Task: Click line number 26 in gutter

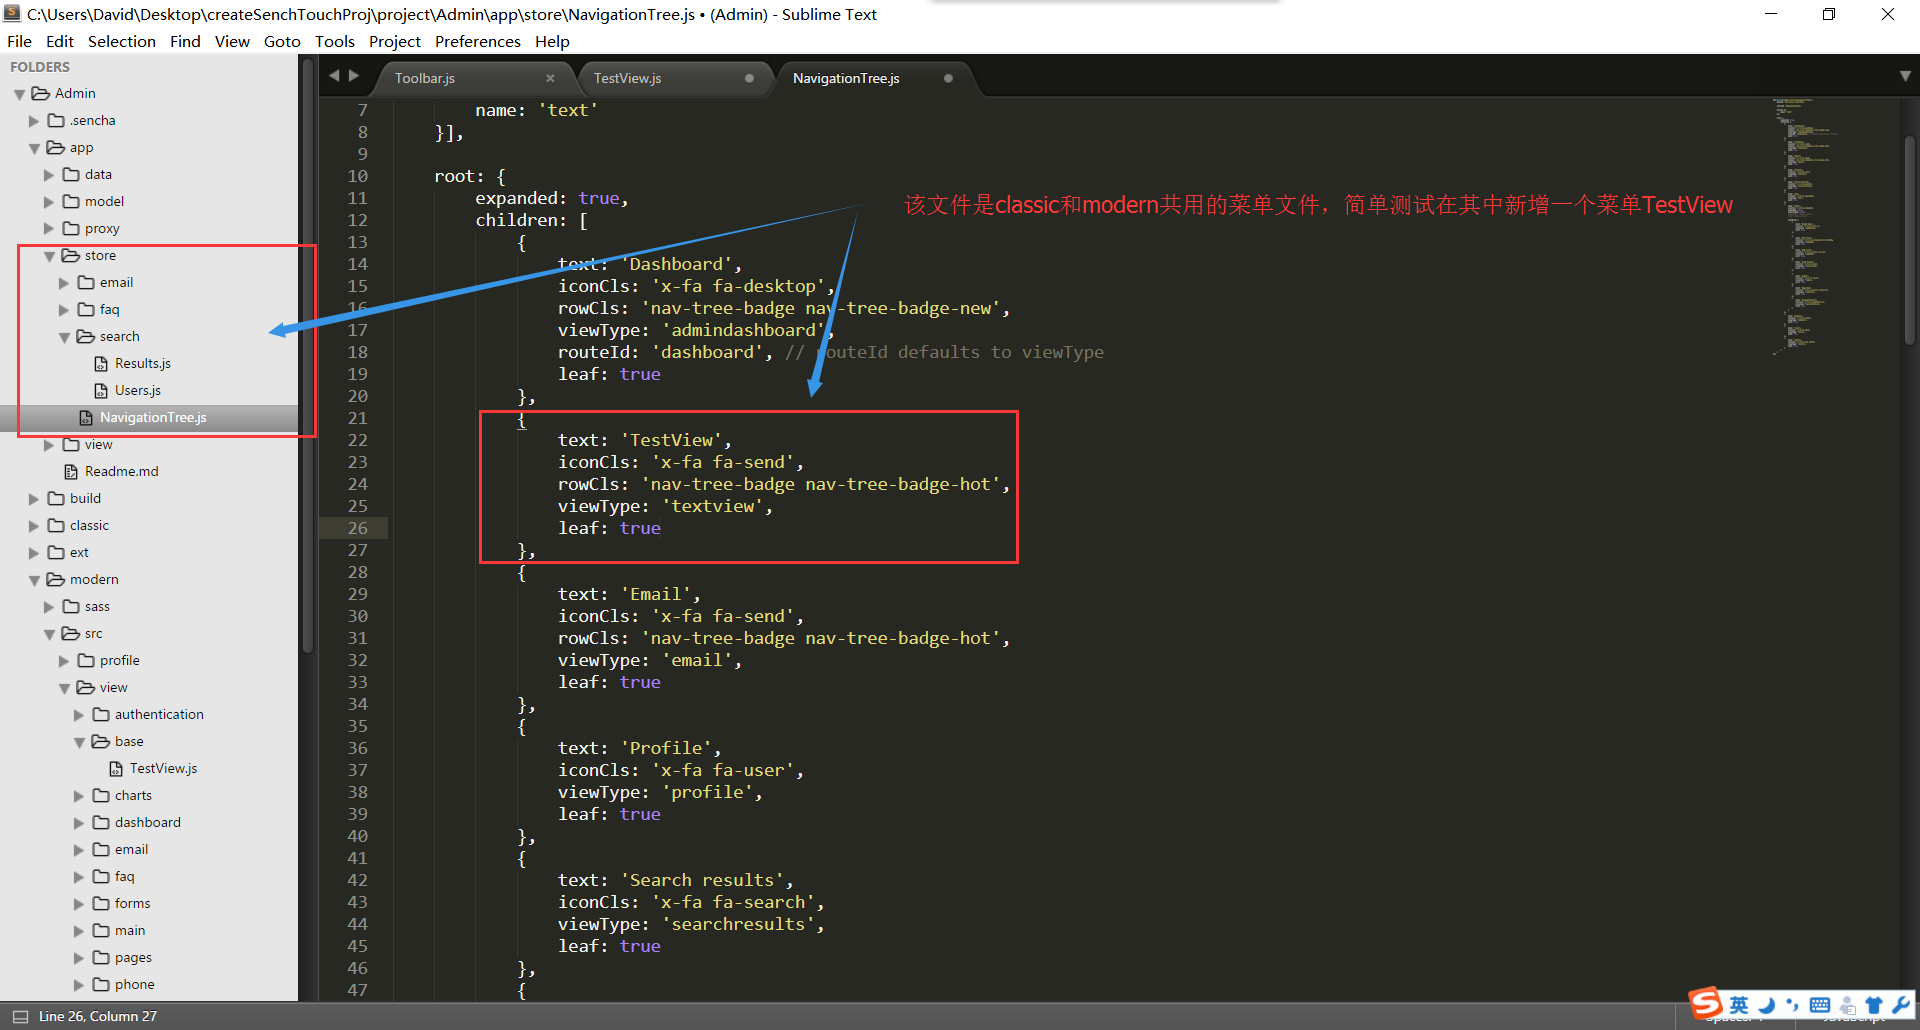Action: coord(358,528)
